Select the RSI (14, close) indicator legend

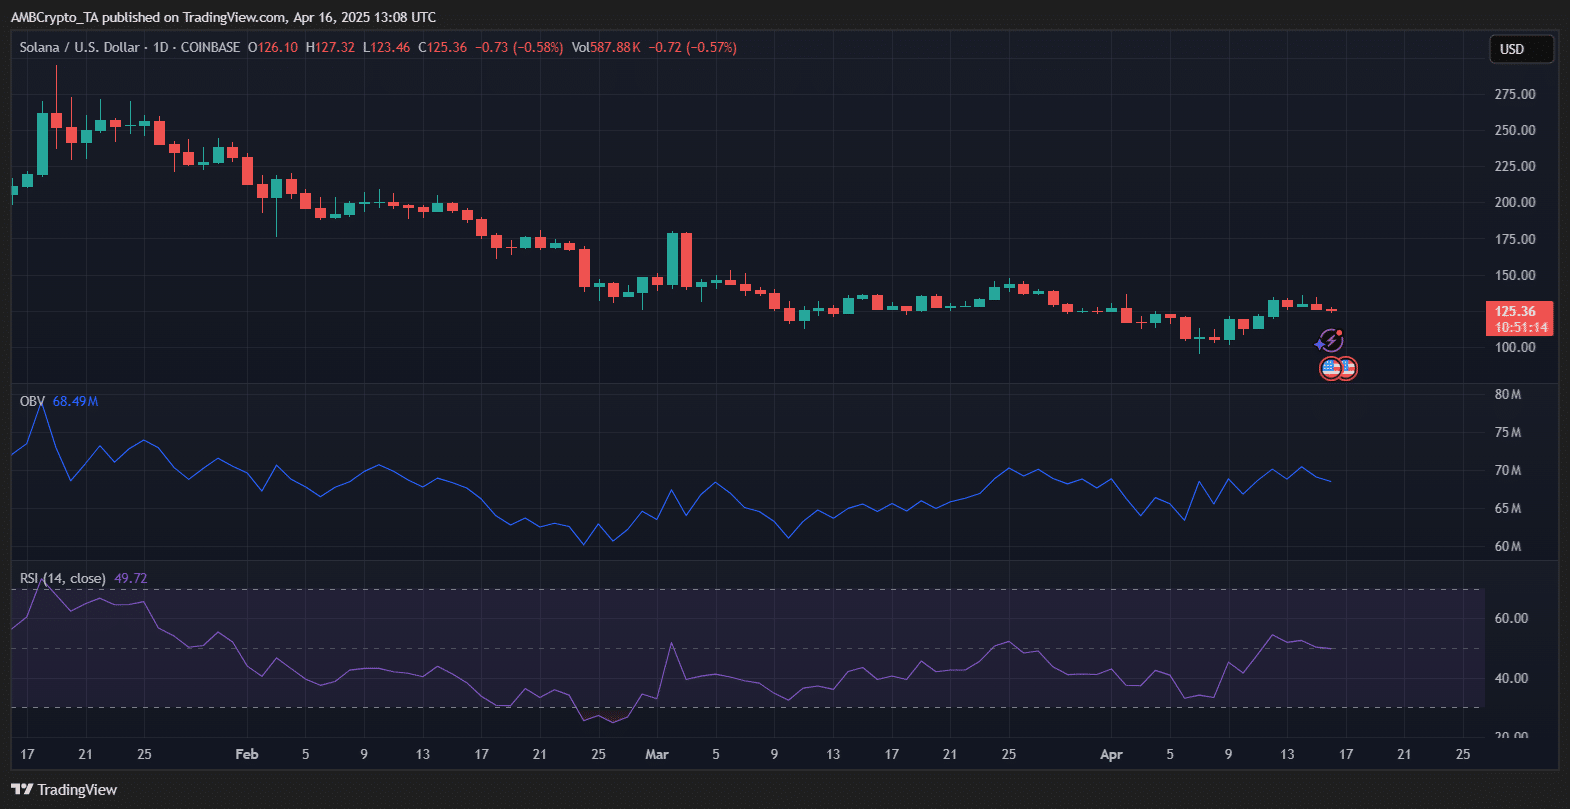[62, 578]
